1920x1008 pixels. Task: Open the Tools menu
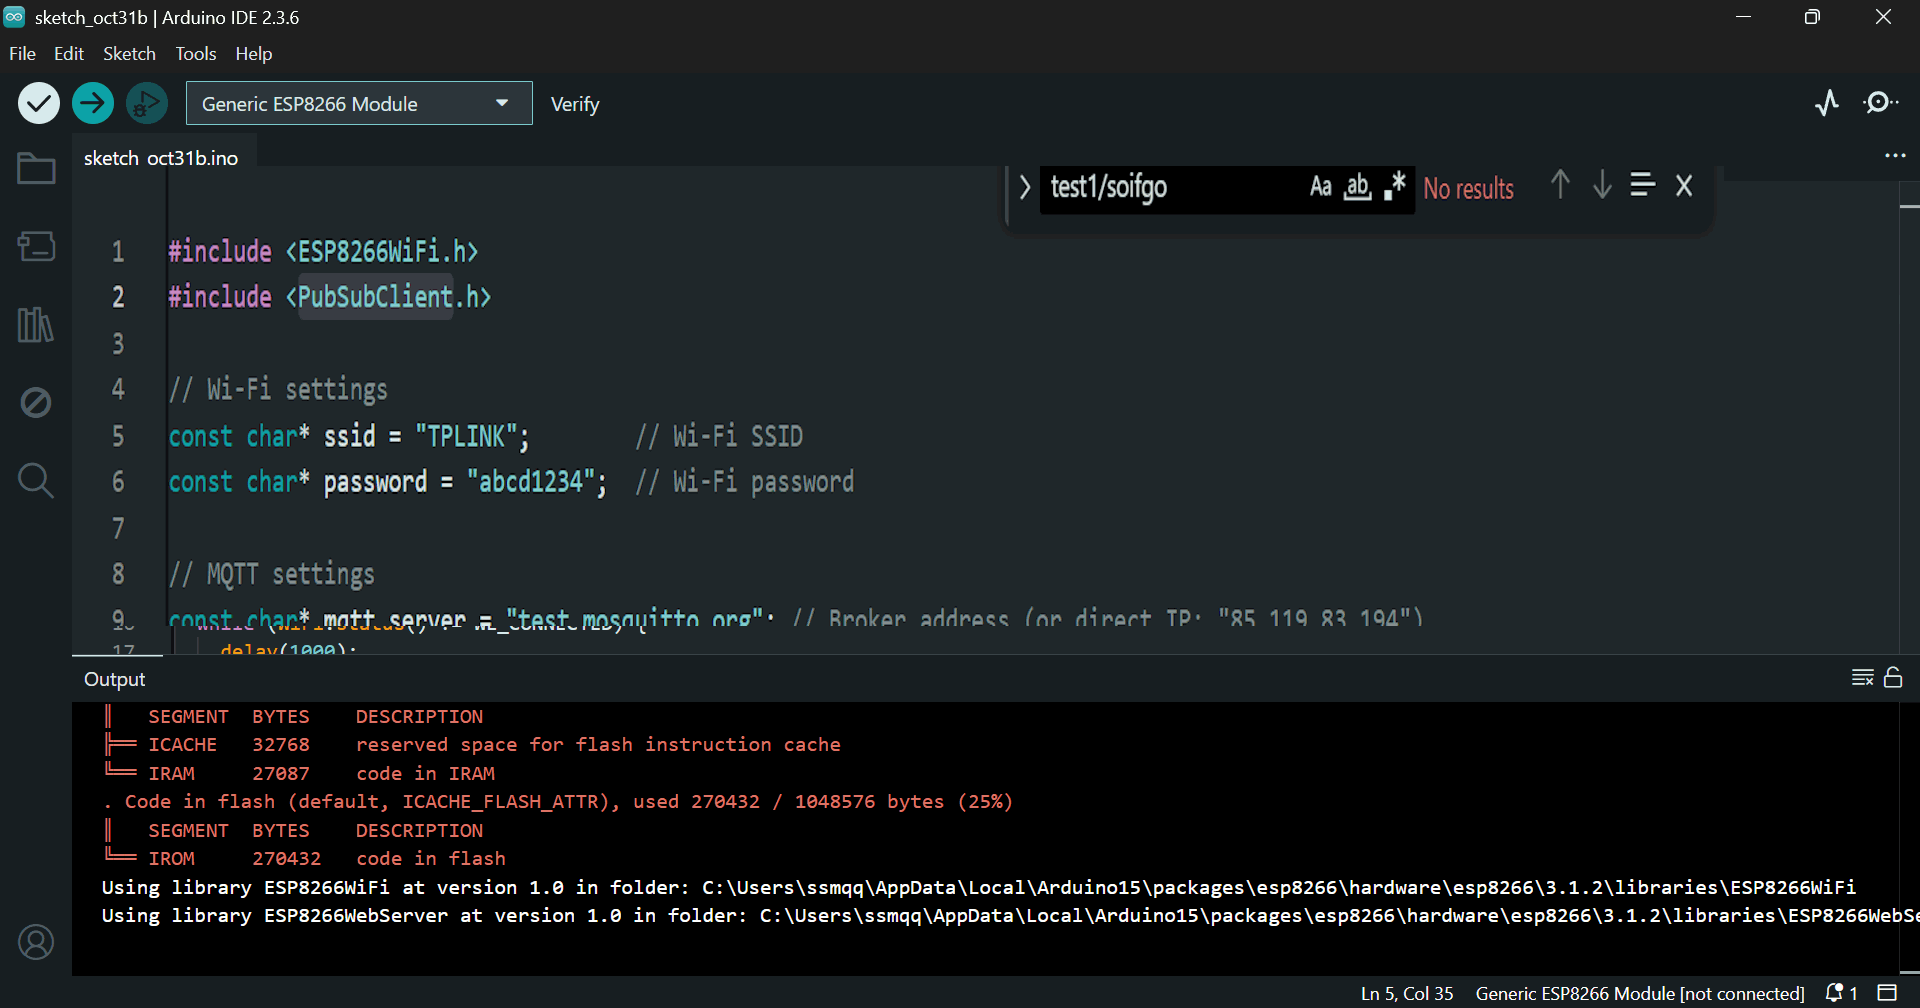[195, 53]
